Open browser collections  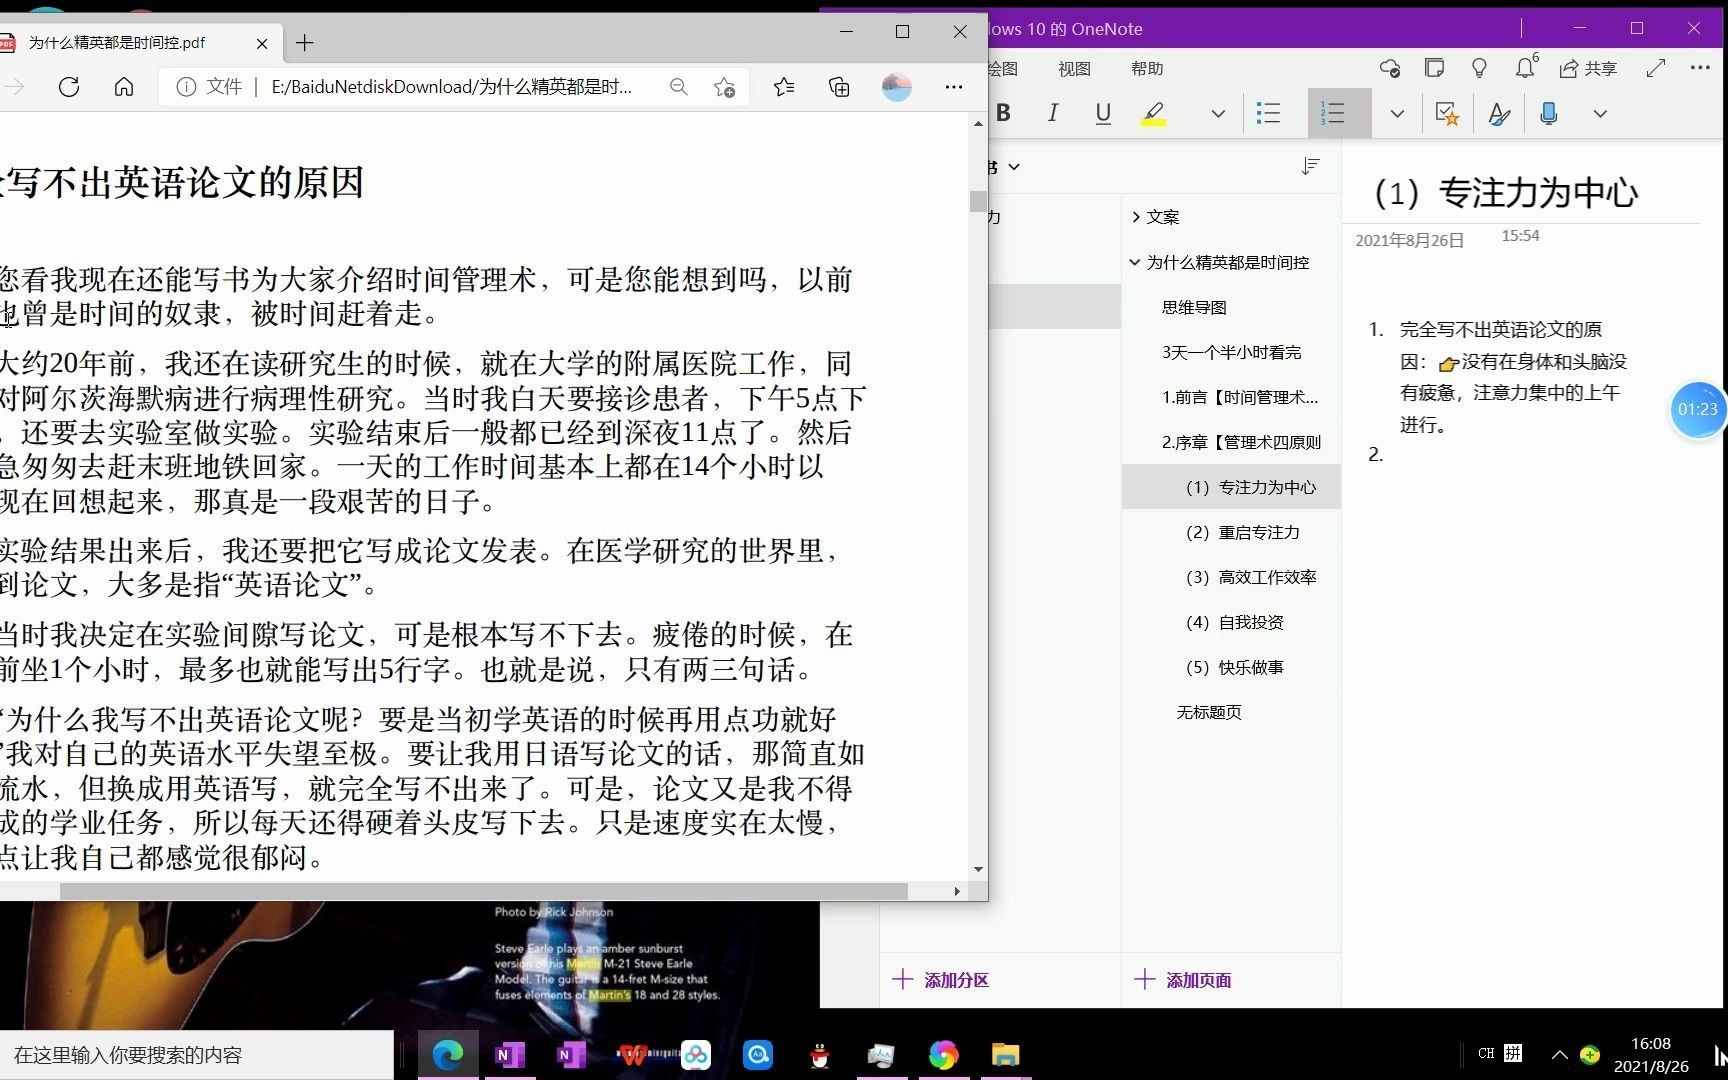(840, 87)
